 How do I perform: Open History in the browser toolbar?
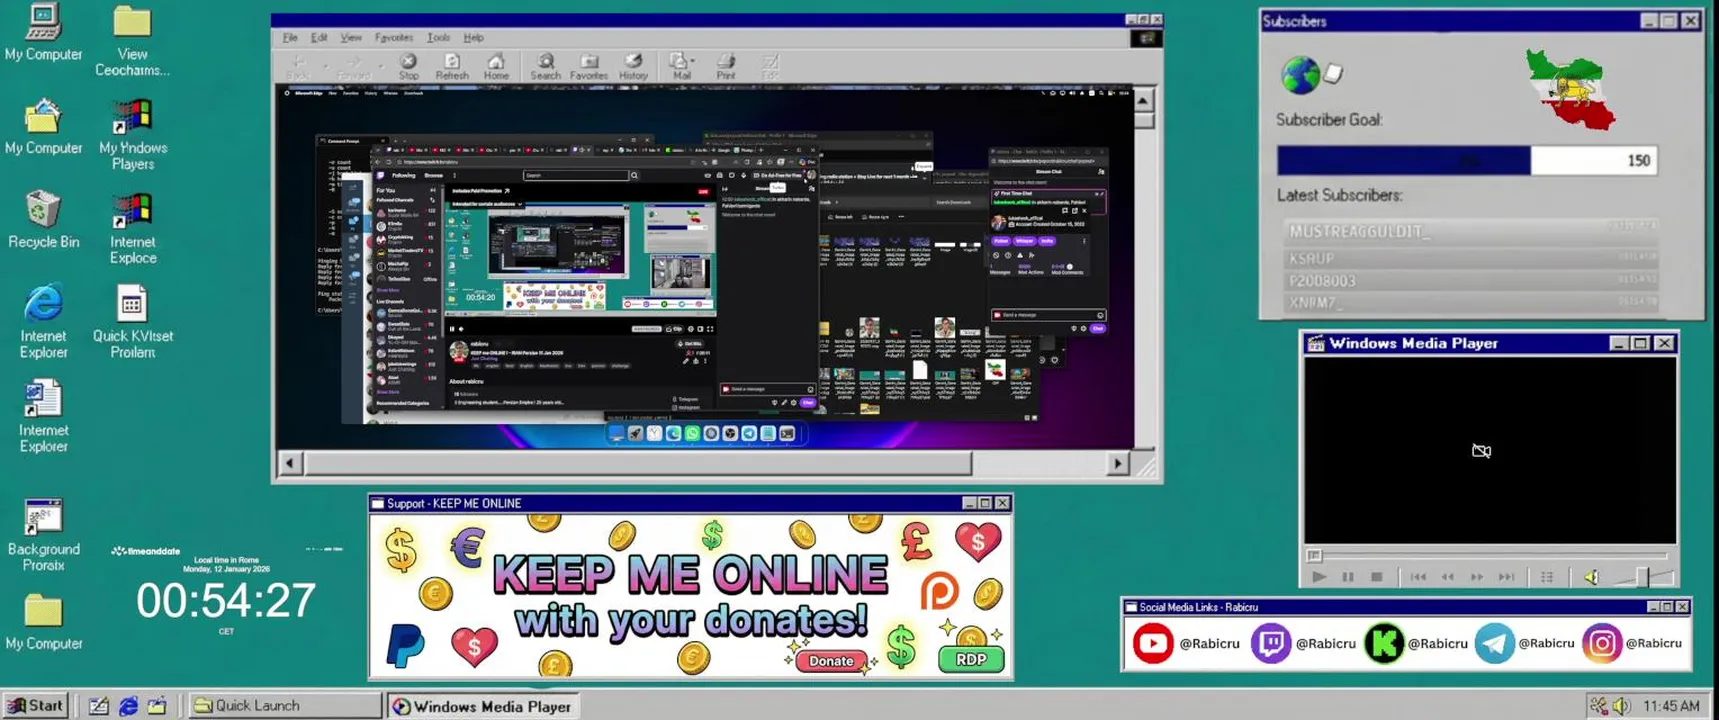point(633,66)
